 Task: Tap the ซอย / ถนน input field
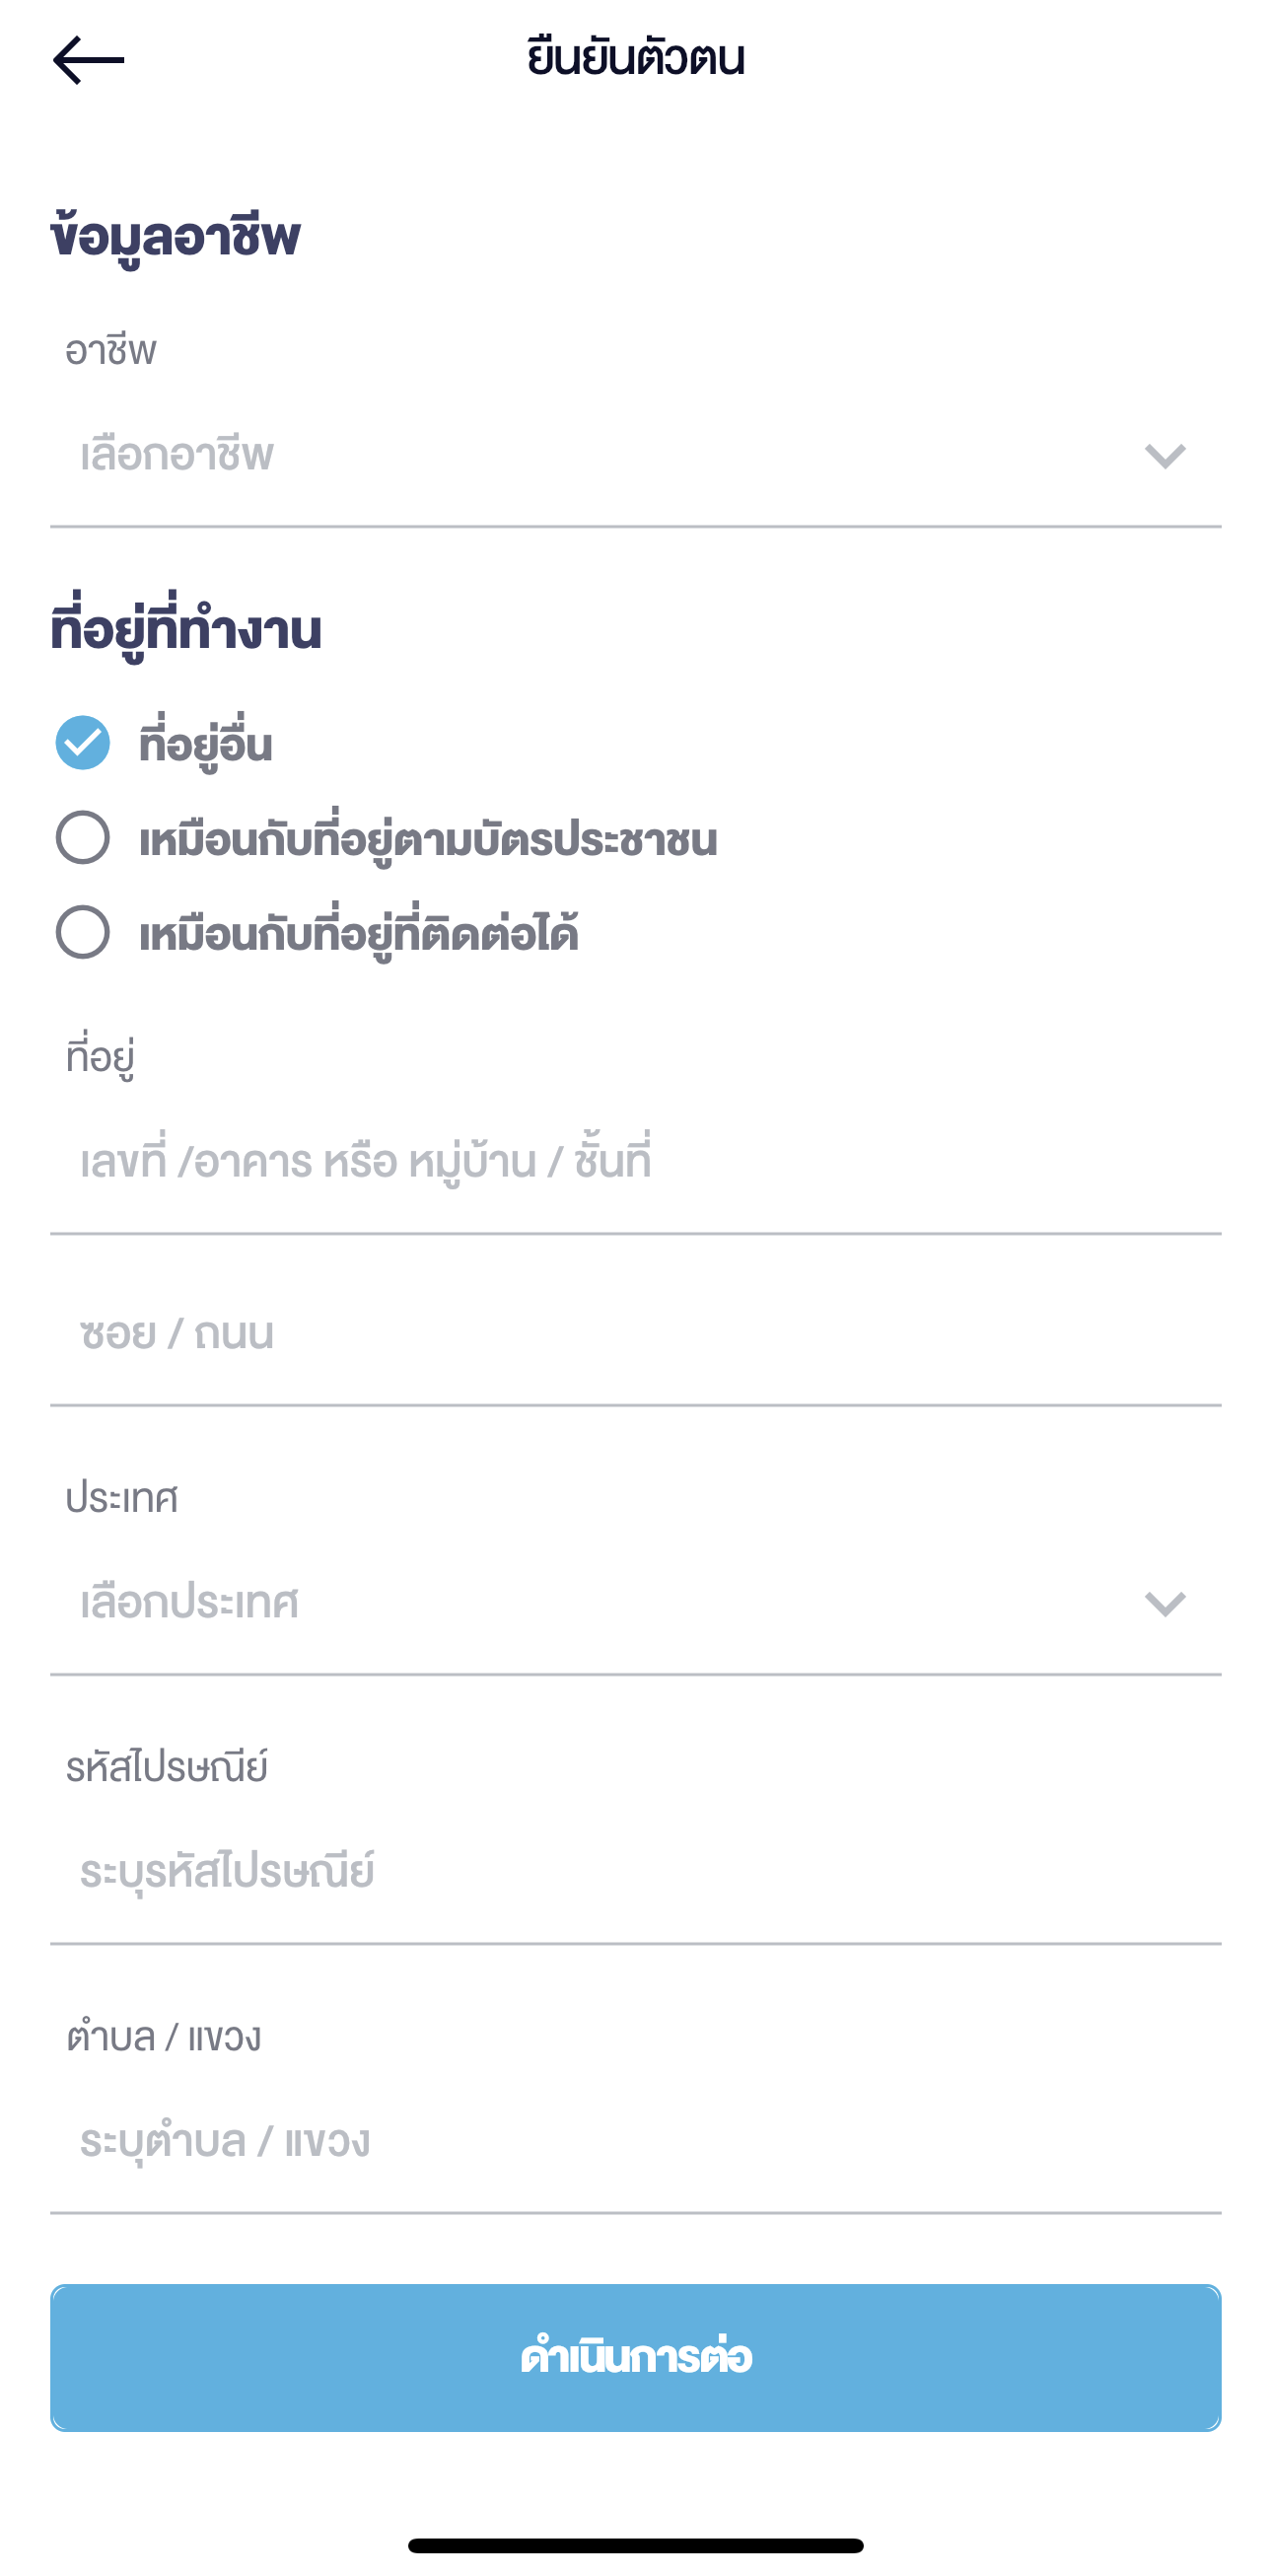pos(600,1334)
